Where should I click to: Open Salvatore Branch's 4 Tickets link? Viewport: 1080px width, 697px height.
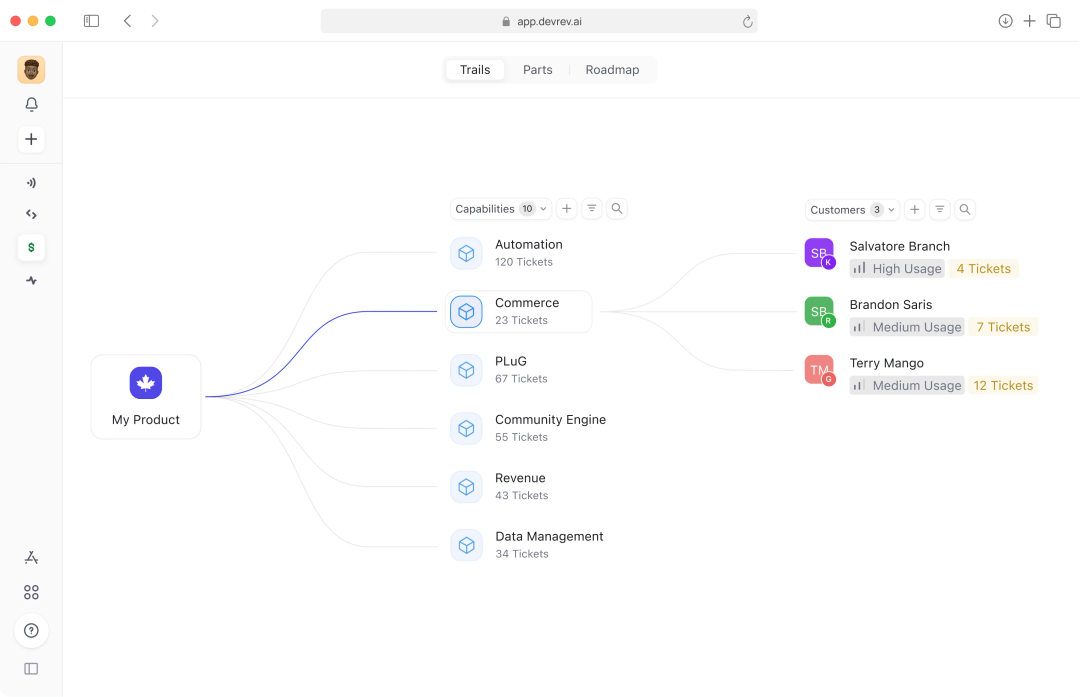[983, 268]
